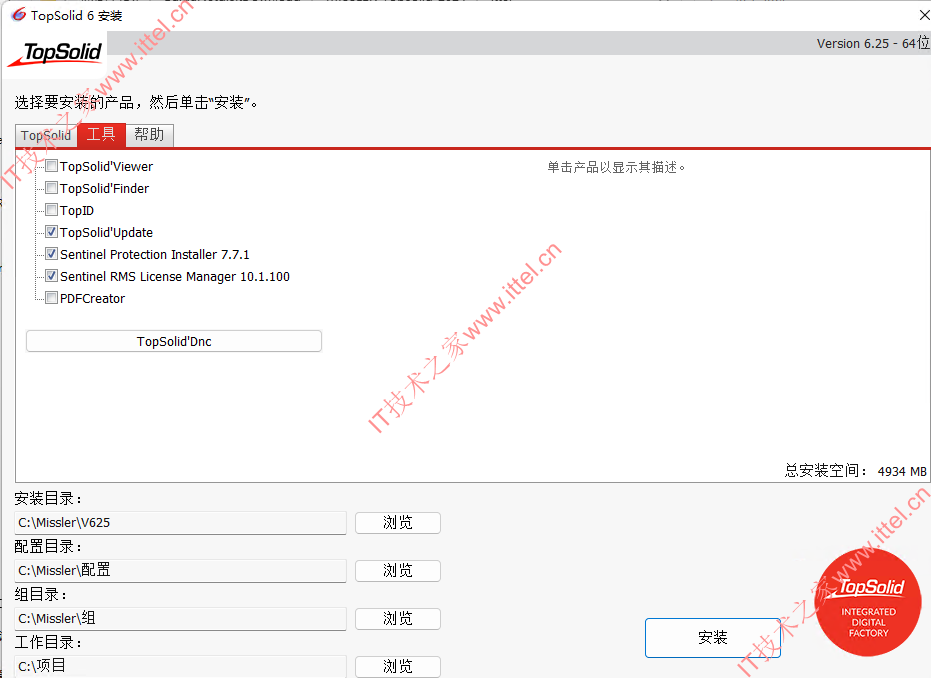Click the TopSolid'Dnc button

174,341
